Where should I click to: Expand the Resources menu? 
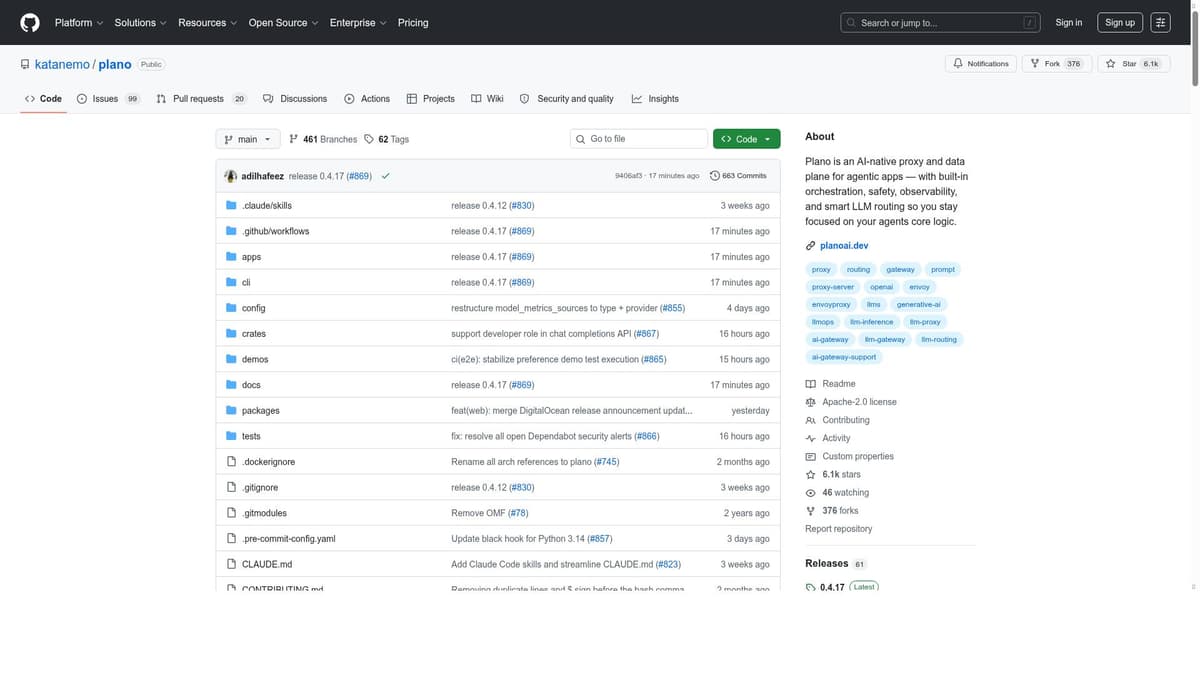(207, 22)
